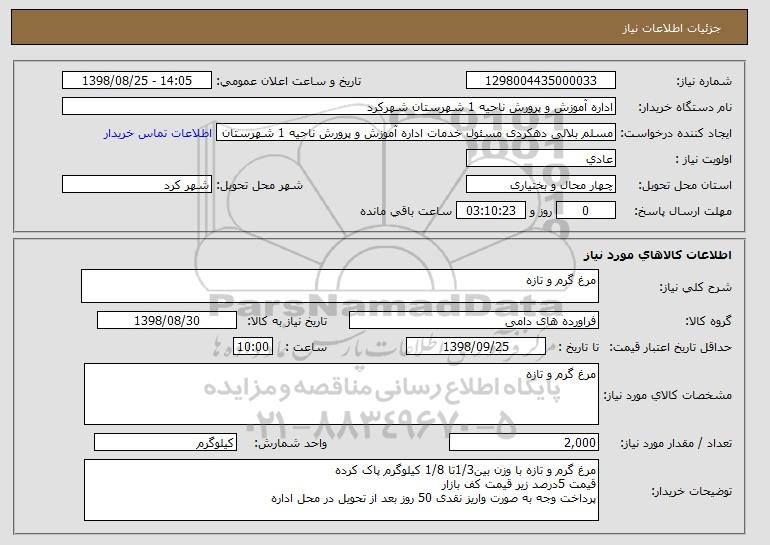Click the شهر محل تحویل label

click(260, 185)
